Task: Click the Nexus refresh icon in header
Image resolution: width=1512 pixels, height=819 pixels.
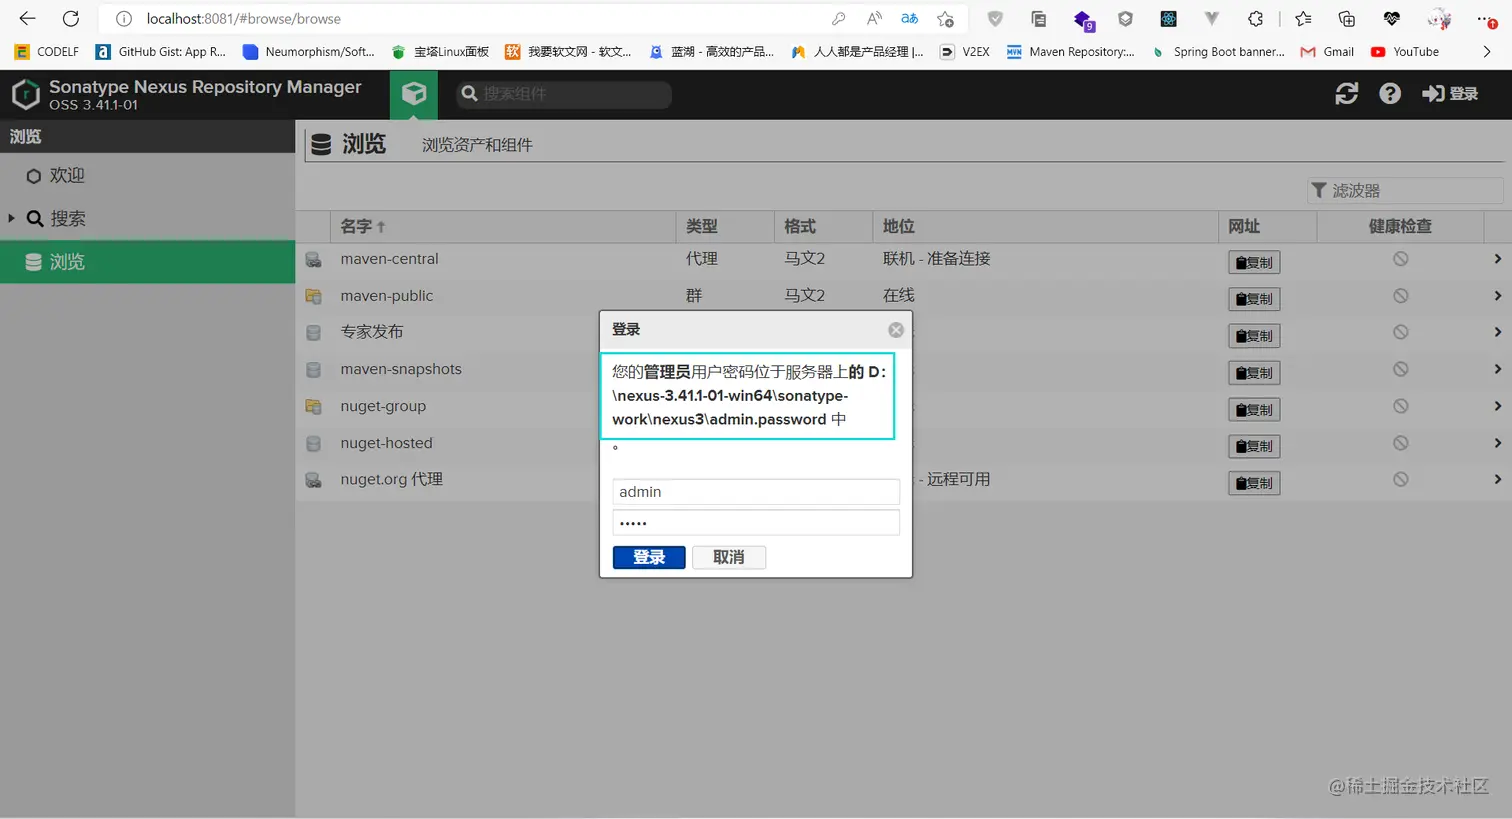Action: coord(1347,93)
